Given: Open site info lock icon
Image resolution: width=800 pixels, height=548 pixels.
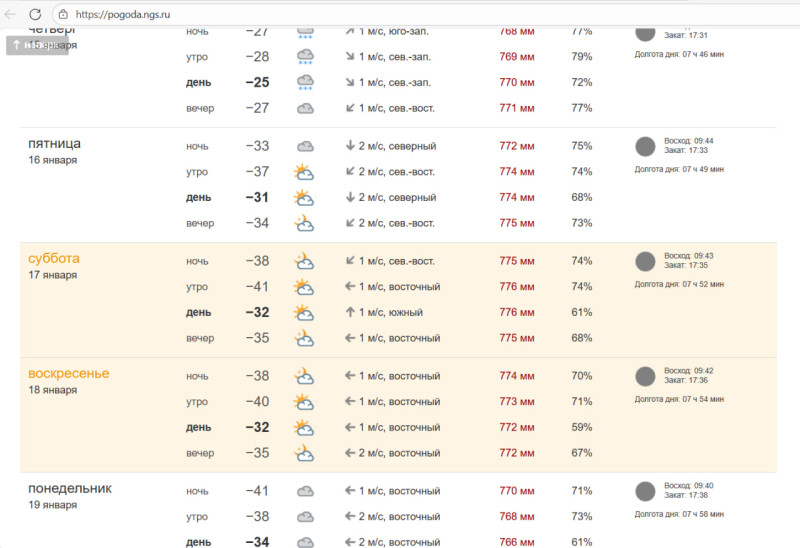Looking at the screenshot, I should [x=63, y=14].
